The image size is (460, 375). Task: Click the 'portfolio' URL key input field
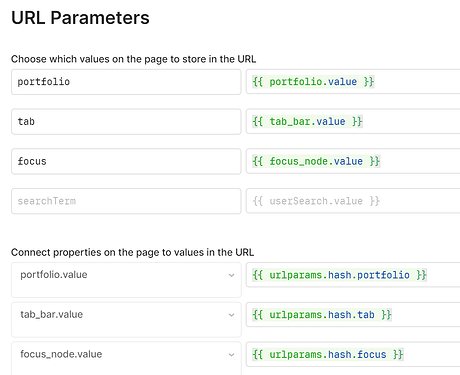126,82
